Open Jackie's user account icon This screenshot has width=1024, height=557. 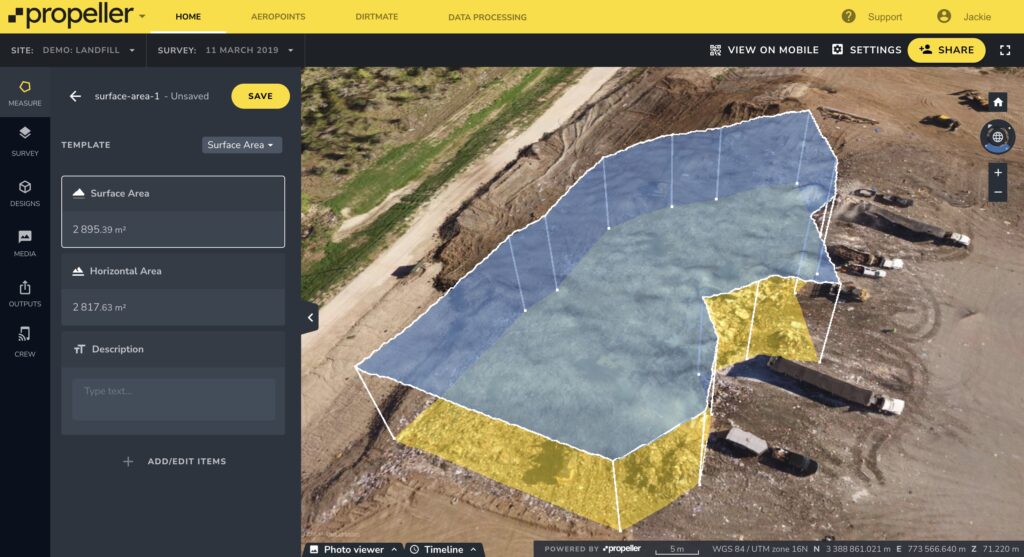(944, 16)
